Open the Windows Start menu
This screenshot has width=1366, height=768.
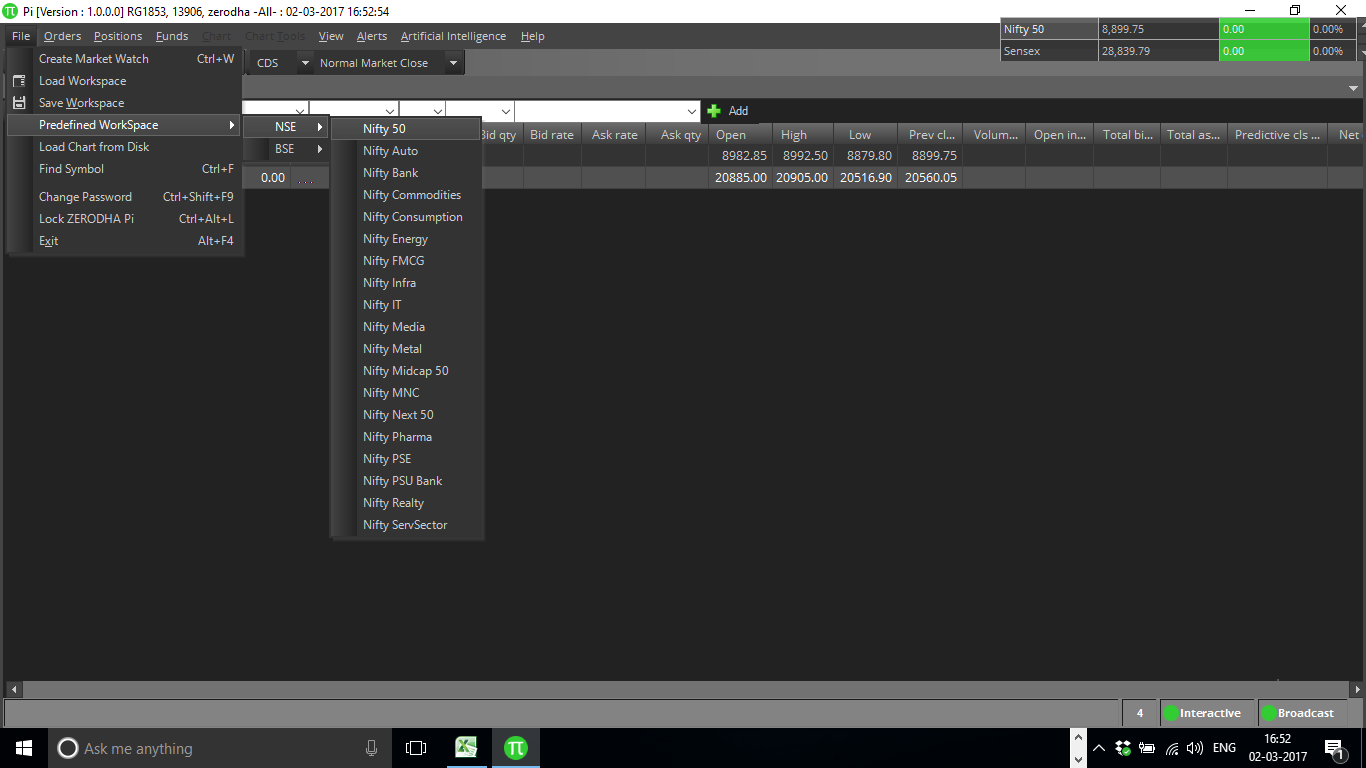[x=24, y=747]
